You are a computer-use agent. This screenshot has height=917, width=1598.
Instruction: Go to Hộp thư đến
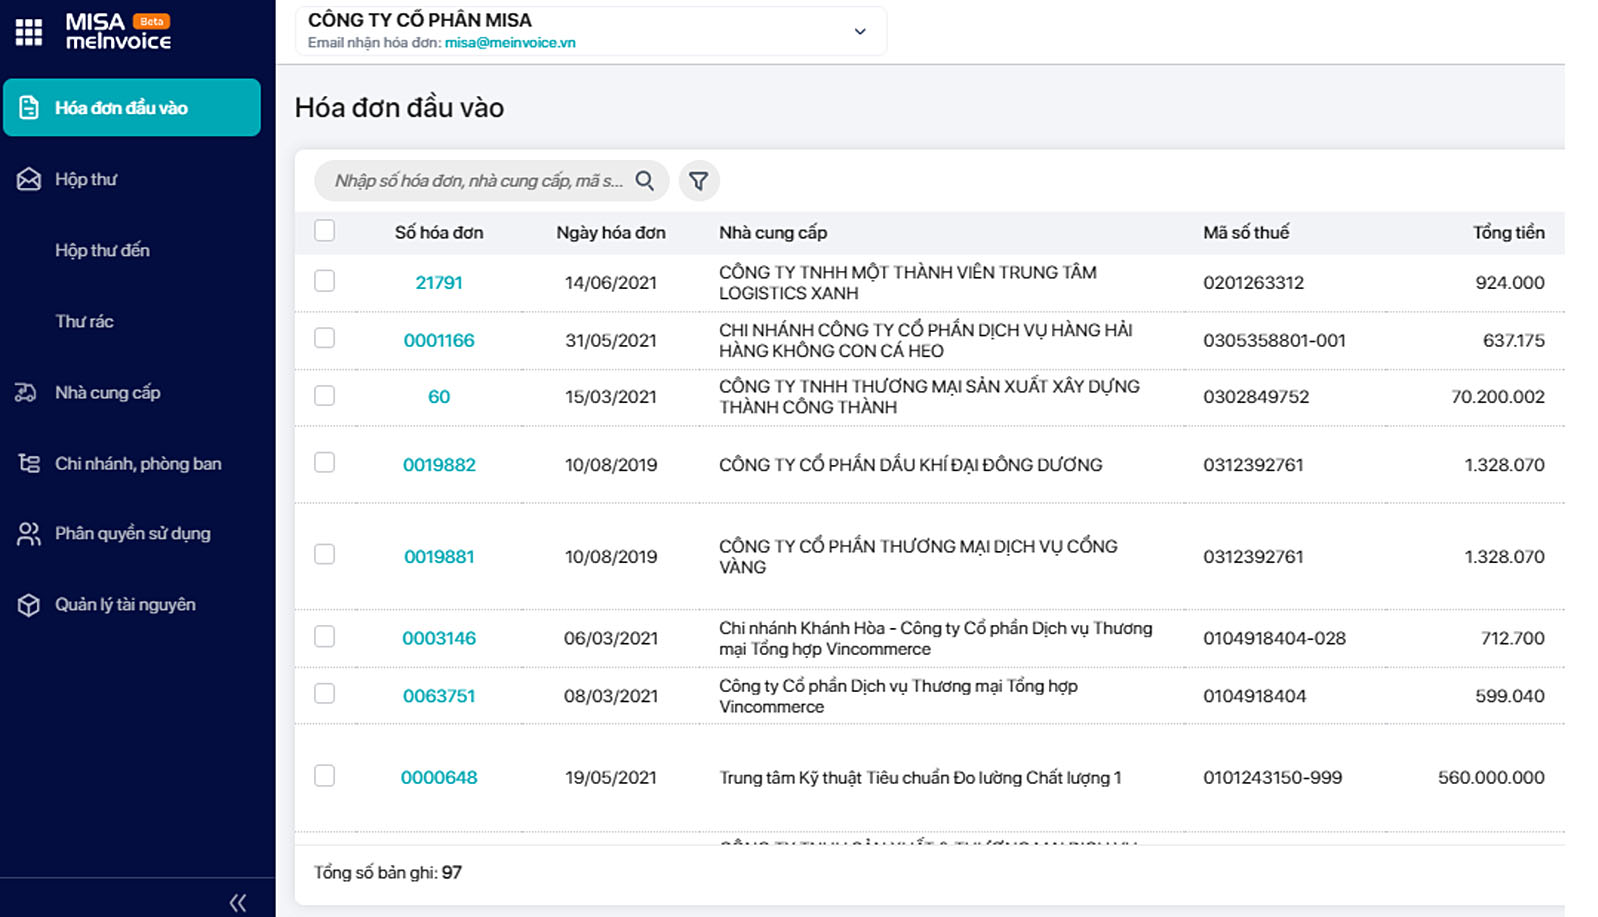102,250
